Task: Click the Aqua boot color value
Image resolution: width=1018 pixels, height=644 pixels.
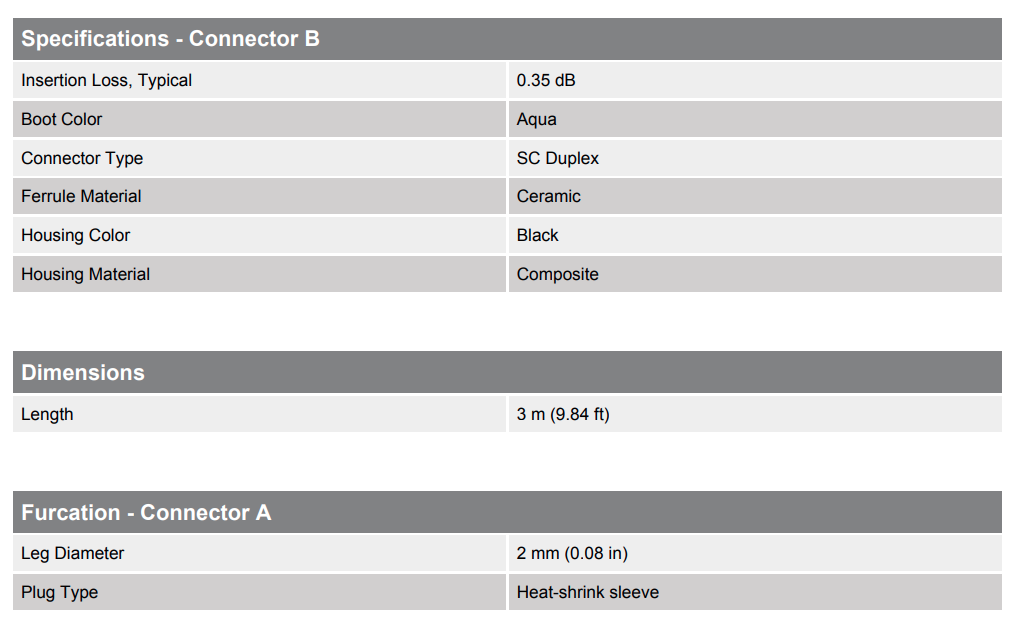Action: pos(536,119)
